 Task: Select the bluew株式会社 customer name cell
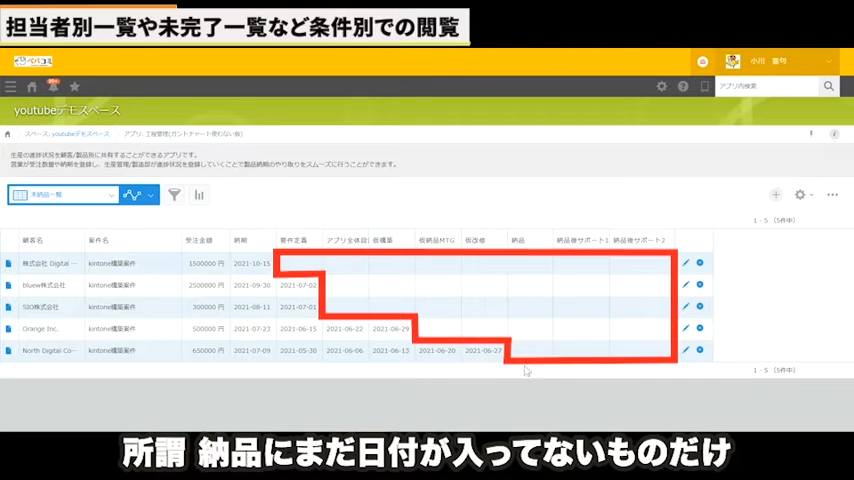pyautogui.click(x=52, y=285)
